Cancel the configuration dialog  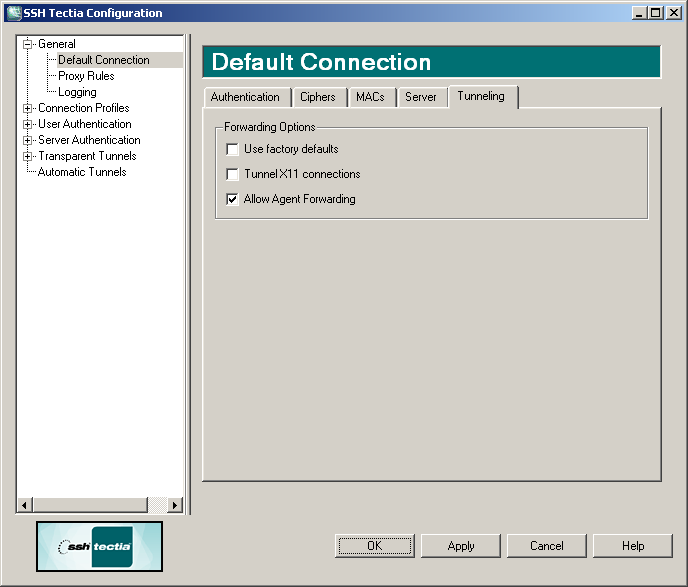(x=547, y=546)
